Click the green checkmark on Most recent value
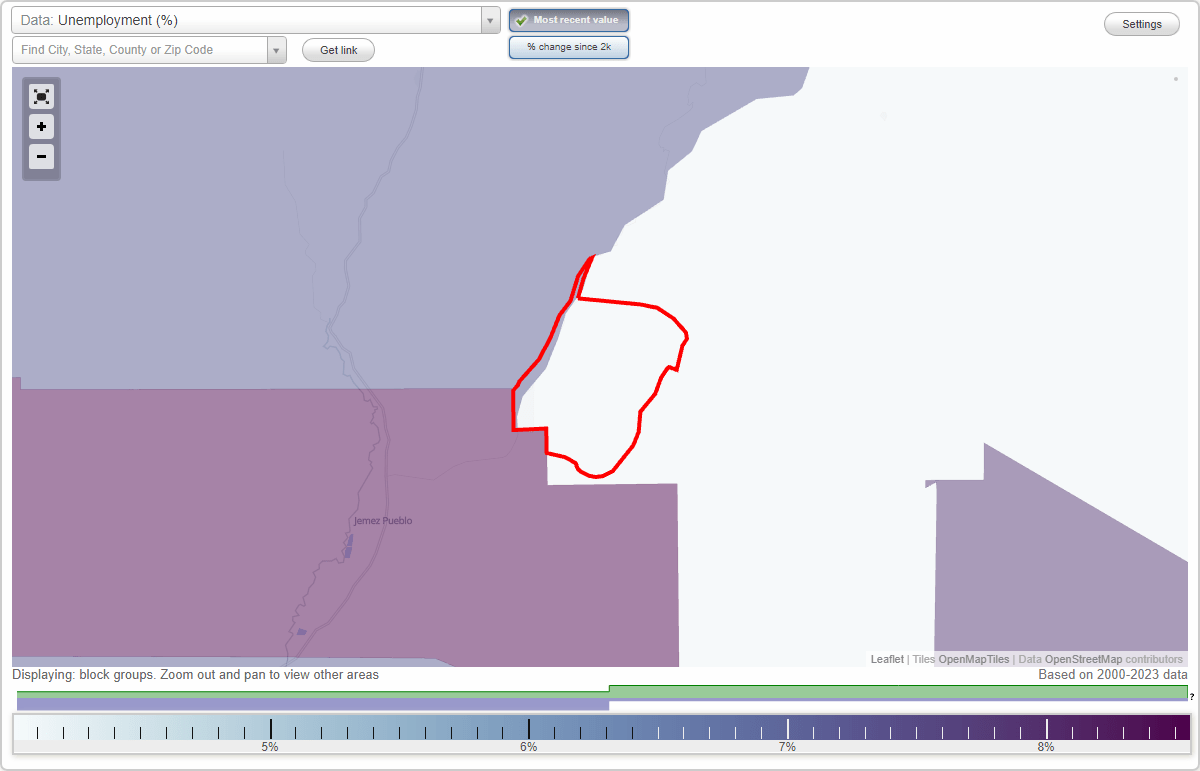 [522, 19]
